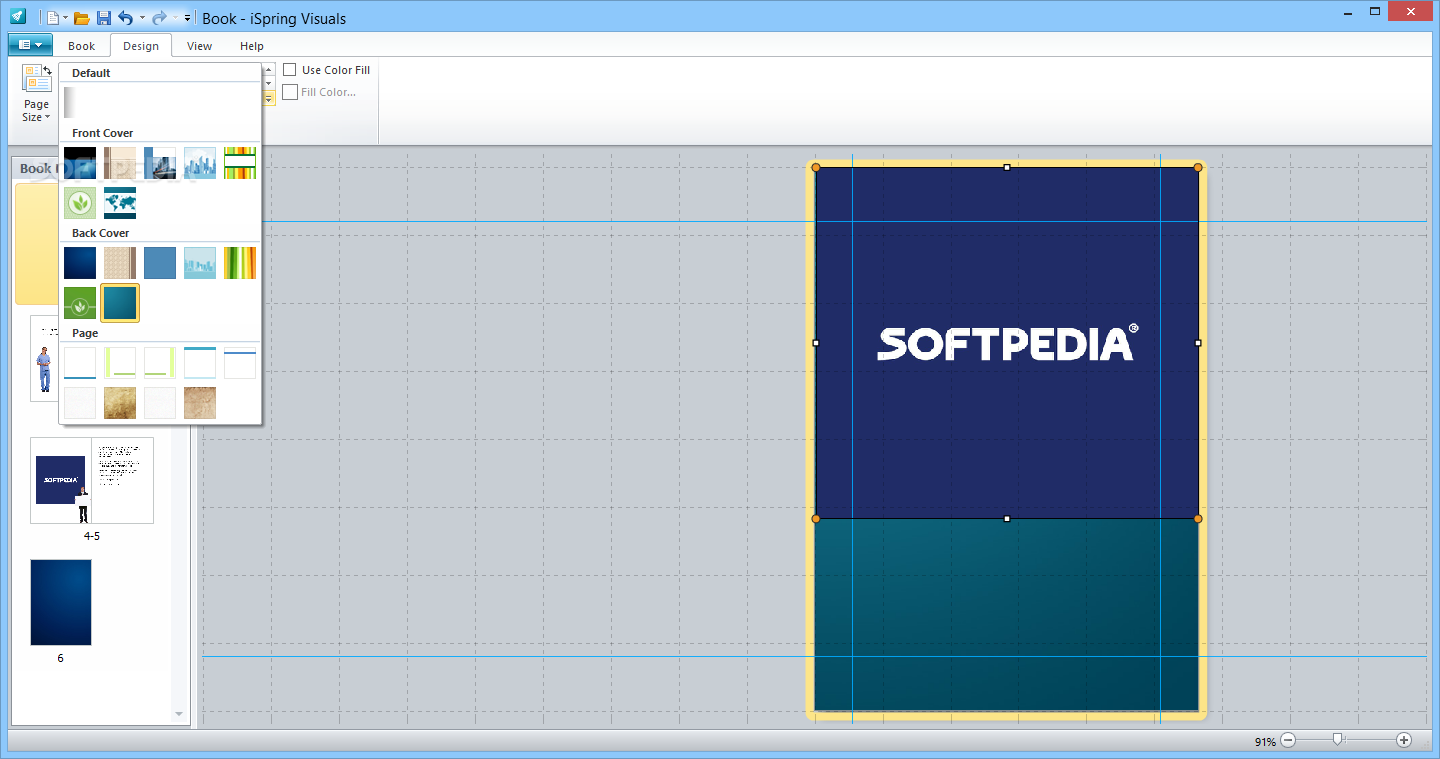The width and height of the screenshot is (1440, 759).
Task: Zoom in with the plus button
Action: 1404,741
